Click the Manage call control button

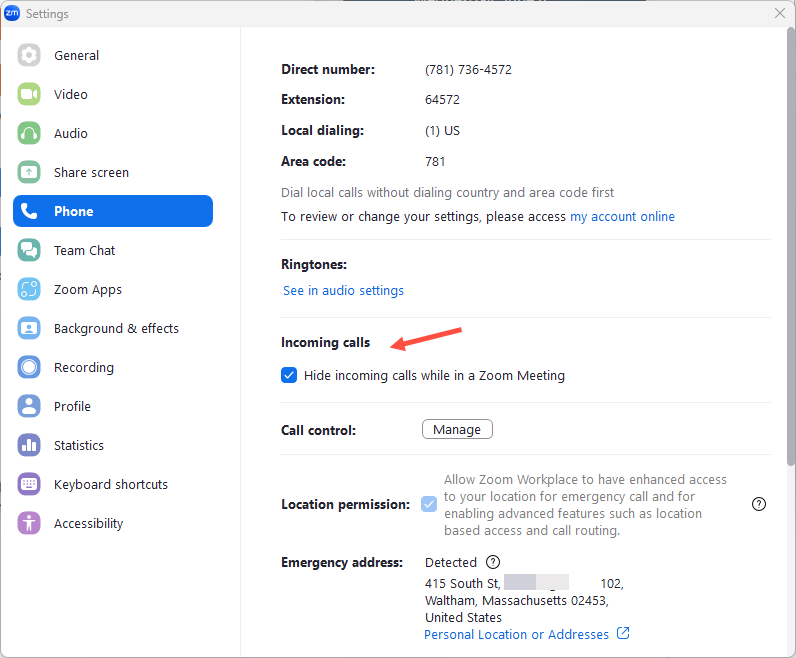(457, 429)
